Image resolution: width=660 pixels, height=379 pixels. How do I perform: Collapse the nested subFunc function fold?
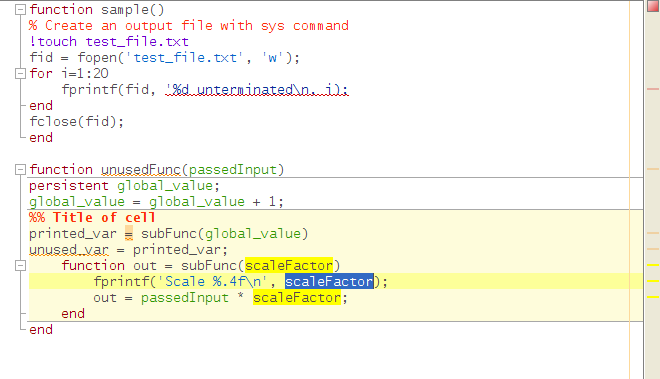coord(20,266)
